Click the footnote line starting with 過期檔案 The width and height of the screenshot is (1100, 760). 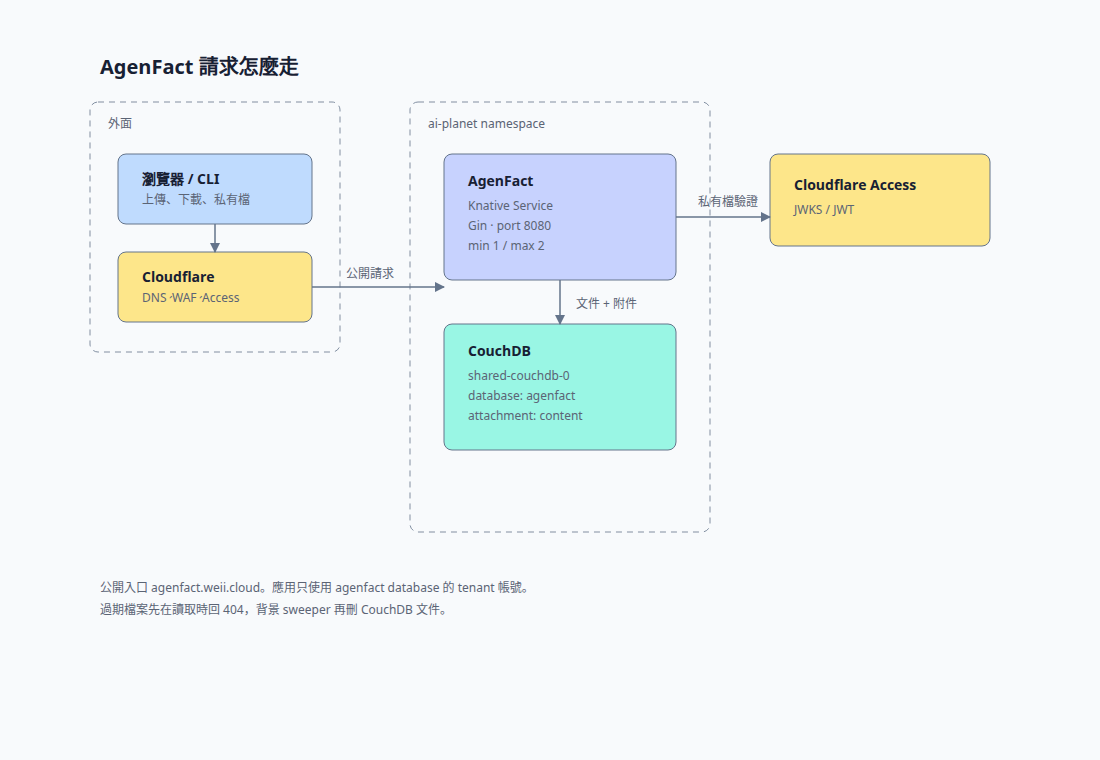[273, 609]
